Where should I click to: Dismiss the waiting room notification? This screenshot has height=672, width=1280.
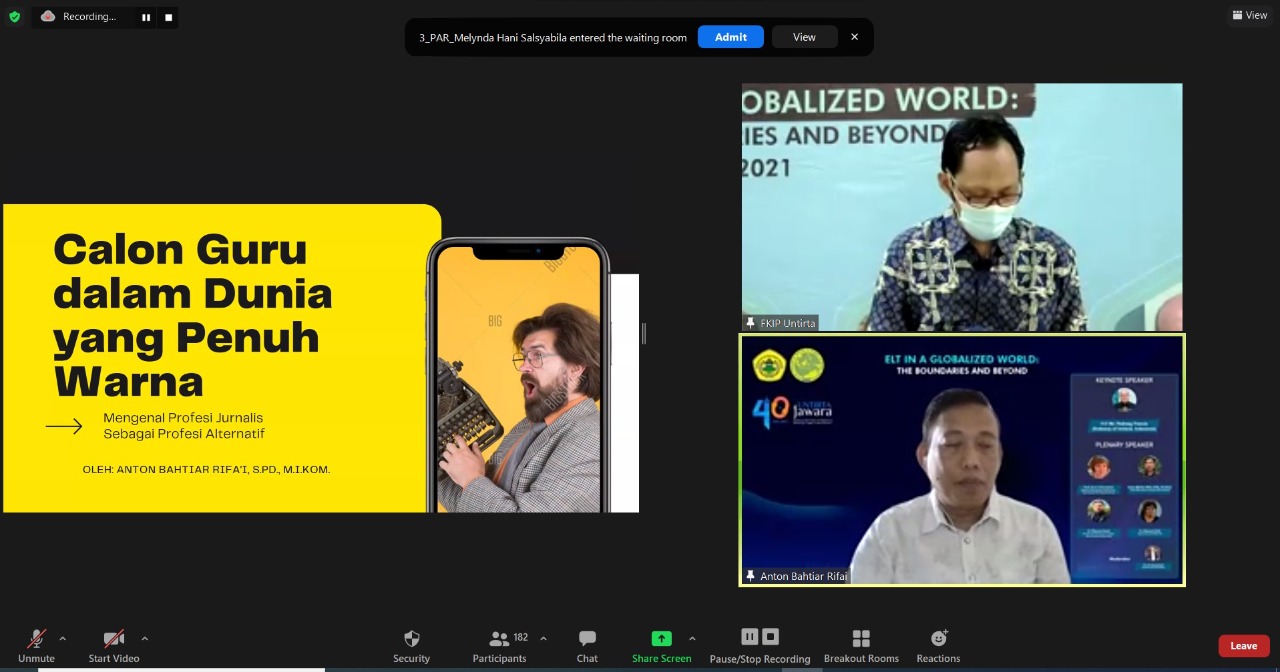tap(855, 37)
